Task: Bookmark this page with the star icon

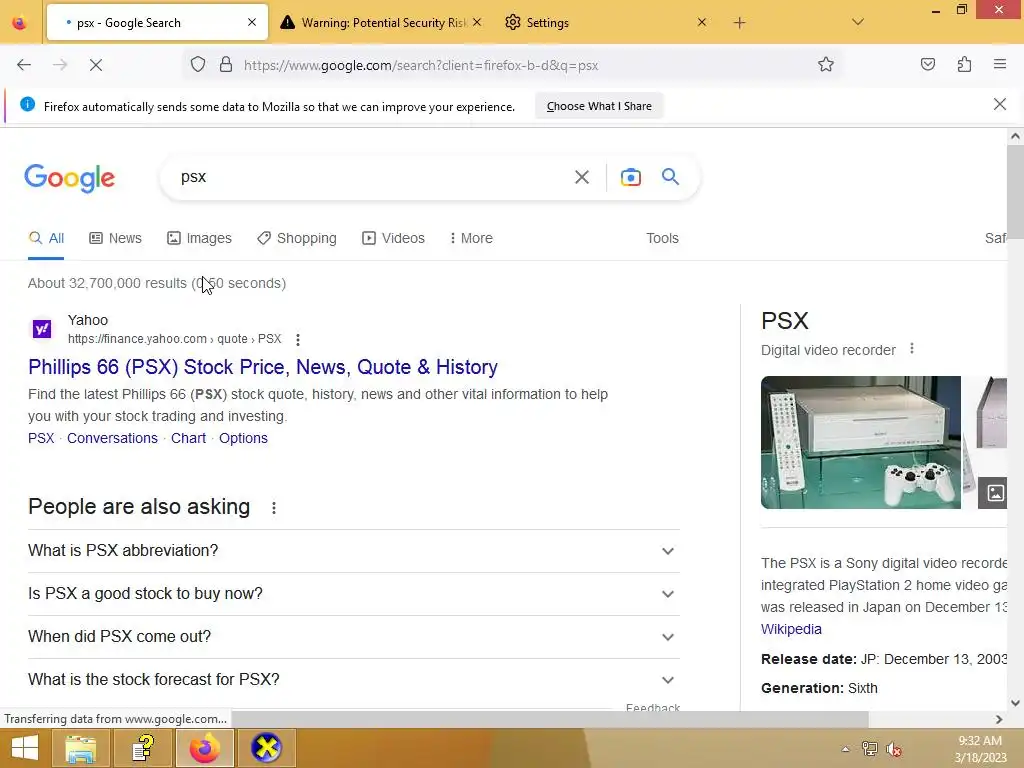Action: [825, 64]
